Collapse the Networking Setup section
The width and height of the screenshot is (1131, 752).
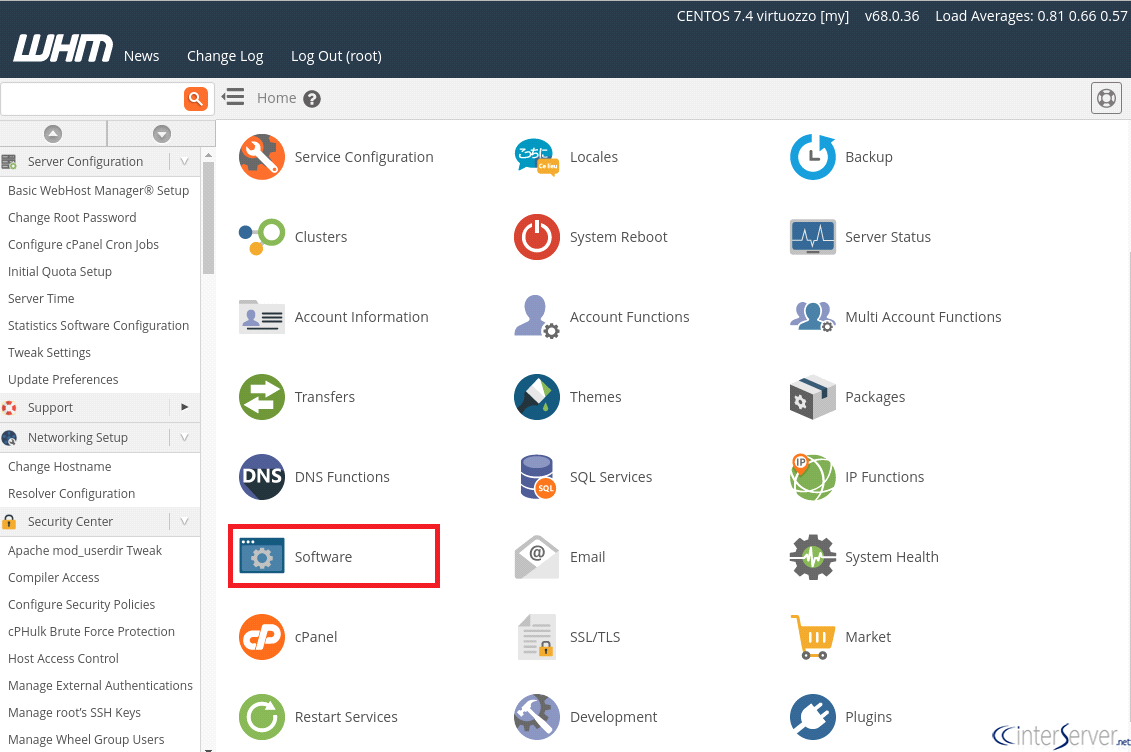point(185,438)
